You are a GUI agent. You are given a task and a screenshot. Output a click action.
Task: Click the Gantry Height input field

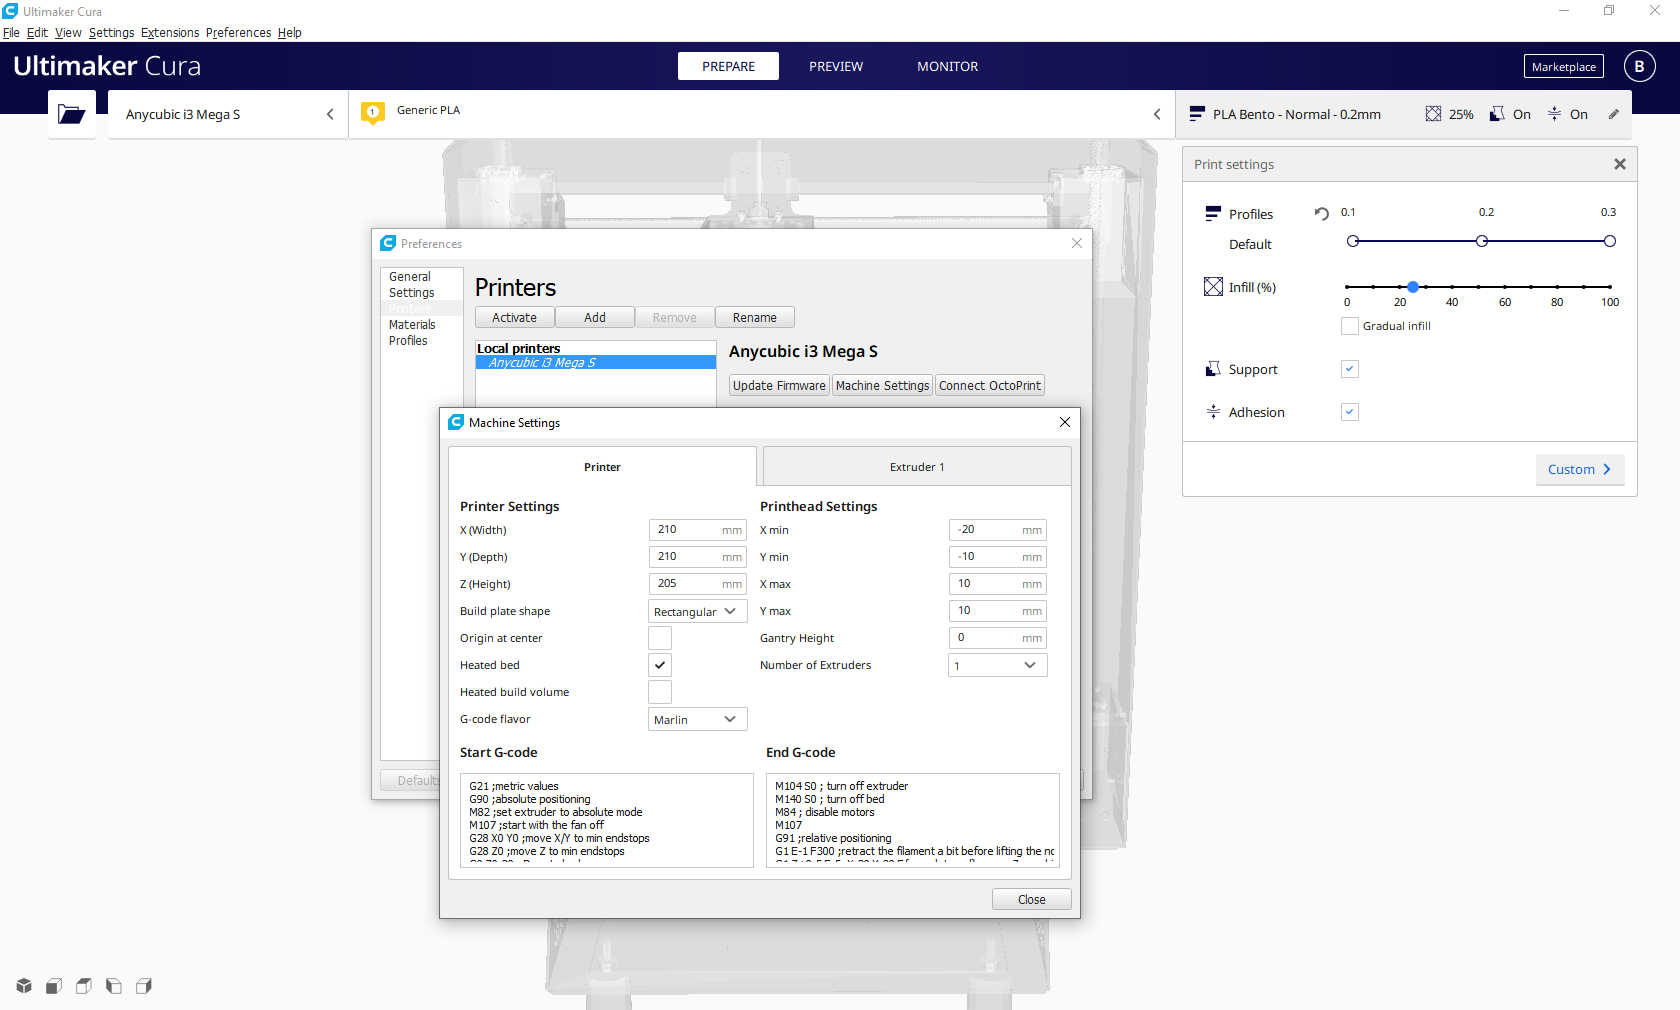click(998, 638)
